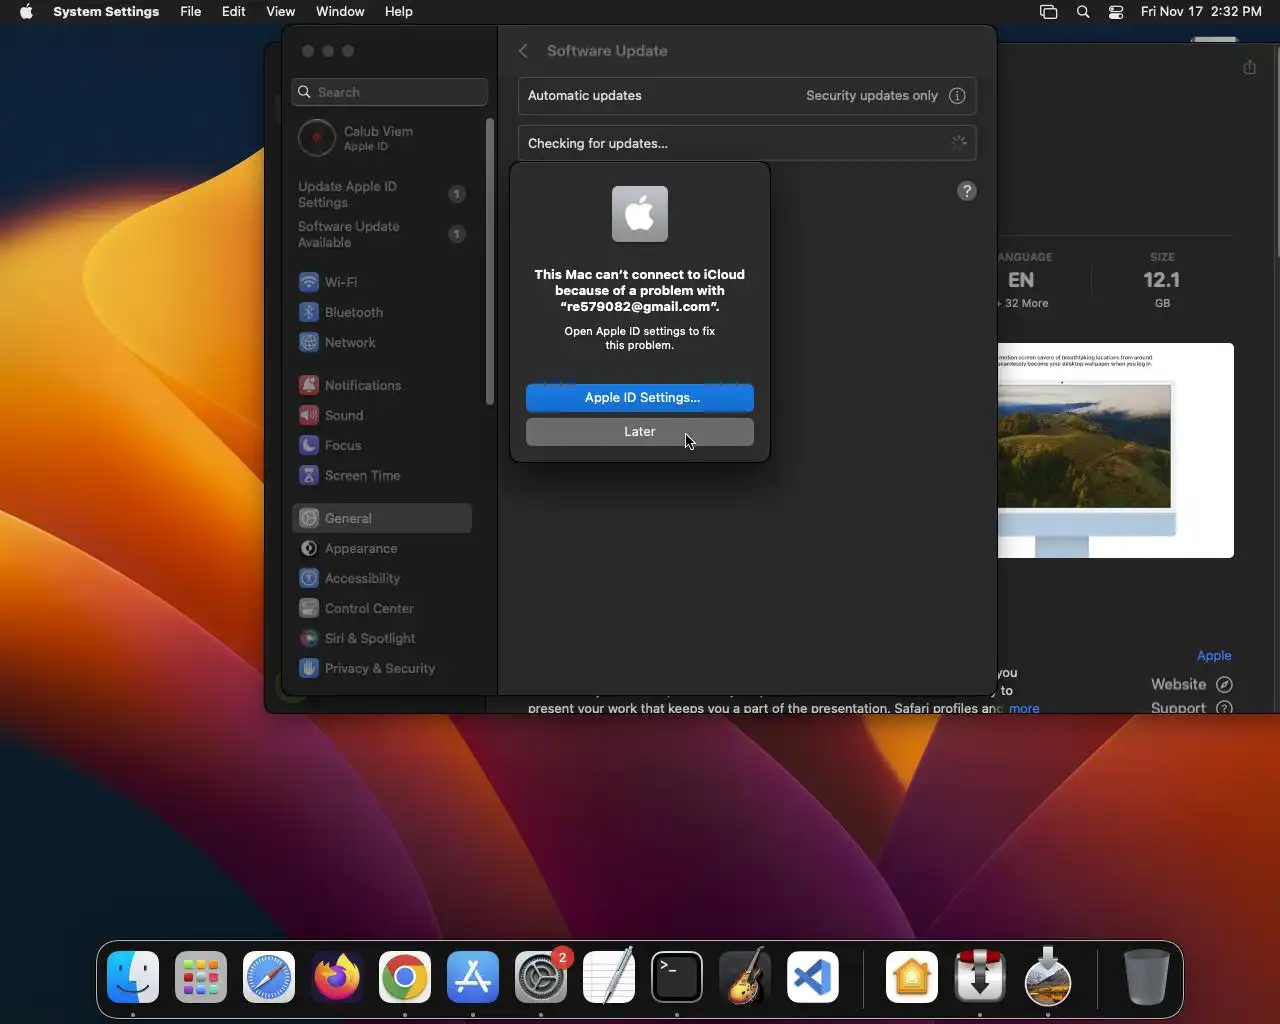The height and width of the screenshot is (1024, 1280).
Task: Open Wi-Fi settings in sidebar
Action: click(x=382, y=282)
